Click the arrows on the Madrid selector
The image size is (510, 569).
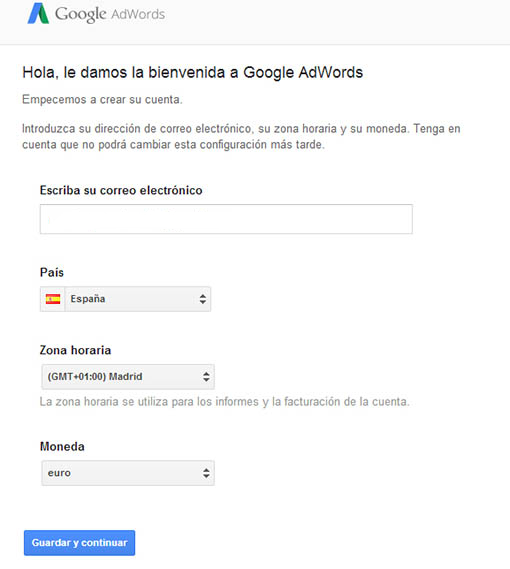[206, 377]
